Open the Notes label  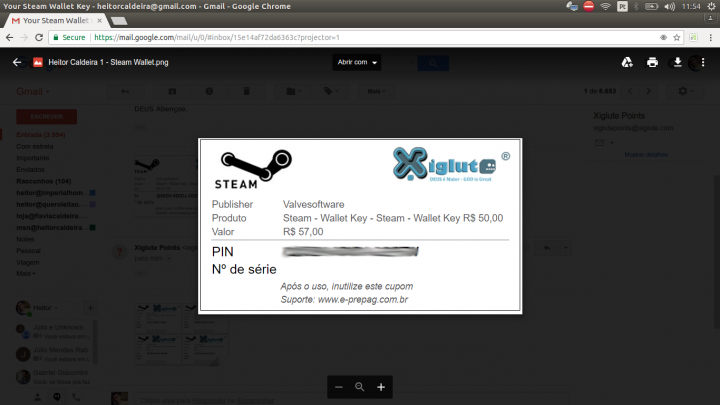[x=25, y=239]
